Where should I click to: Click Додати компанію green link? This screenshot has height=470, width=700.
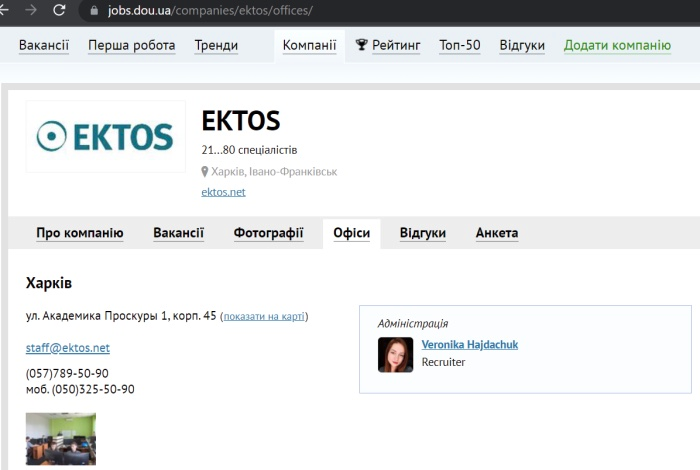click(x=617, y=45)
